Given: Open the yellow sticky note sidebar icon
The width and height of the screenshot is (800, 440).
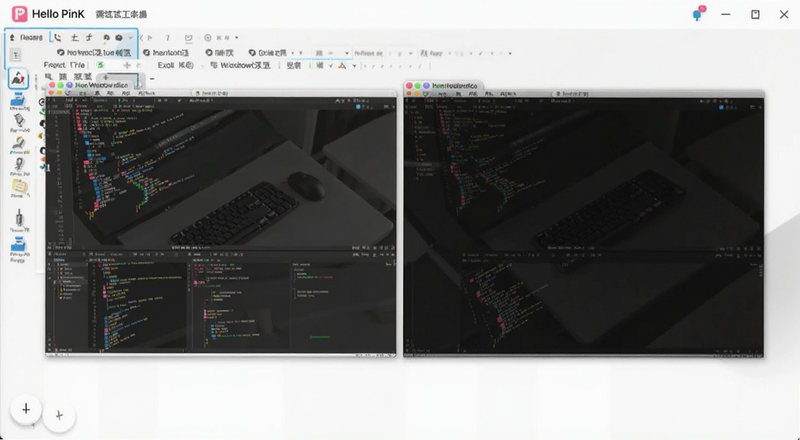Looking at the screenshot, I should [x=19, y=188].
